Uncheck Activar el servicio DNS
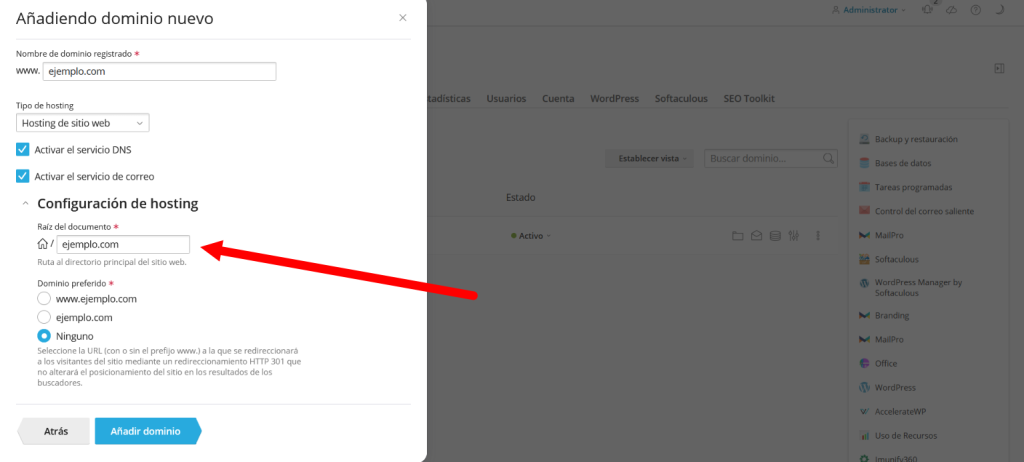 point(23,149)
